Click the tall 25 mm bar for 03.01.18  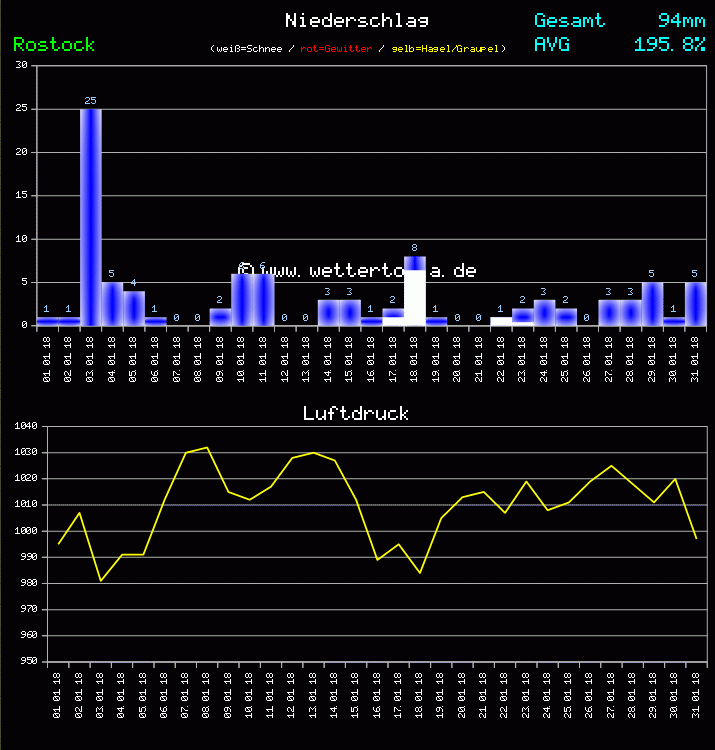click(x=91, y=217)
